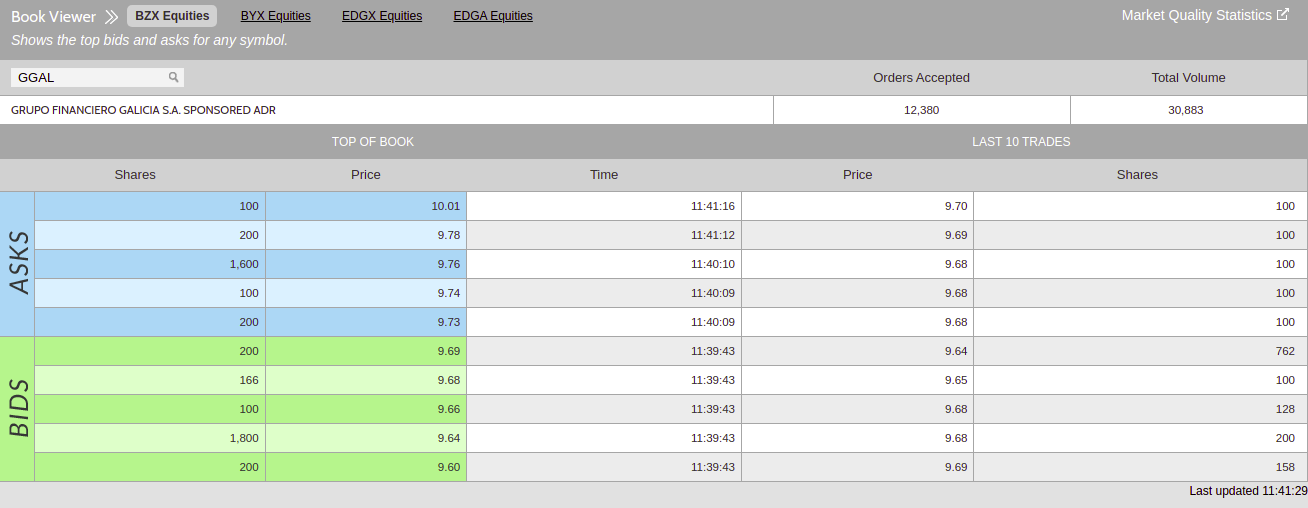The height and width of the screenshot is (508, 1308).
Task: Click the search magnifier icon in symbol box
Action: click(173, 77)
